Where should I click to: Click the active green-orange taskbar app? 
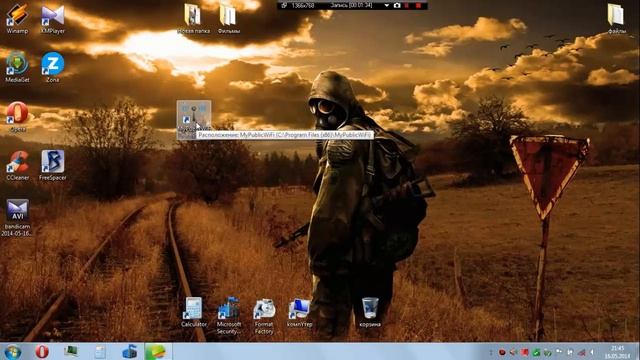pyautogui.click(x=158, y=351)
